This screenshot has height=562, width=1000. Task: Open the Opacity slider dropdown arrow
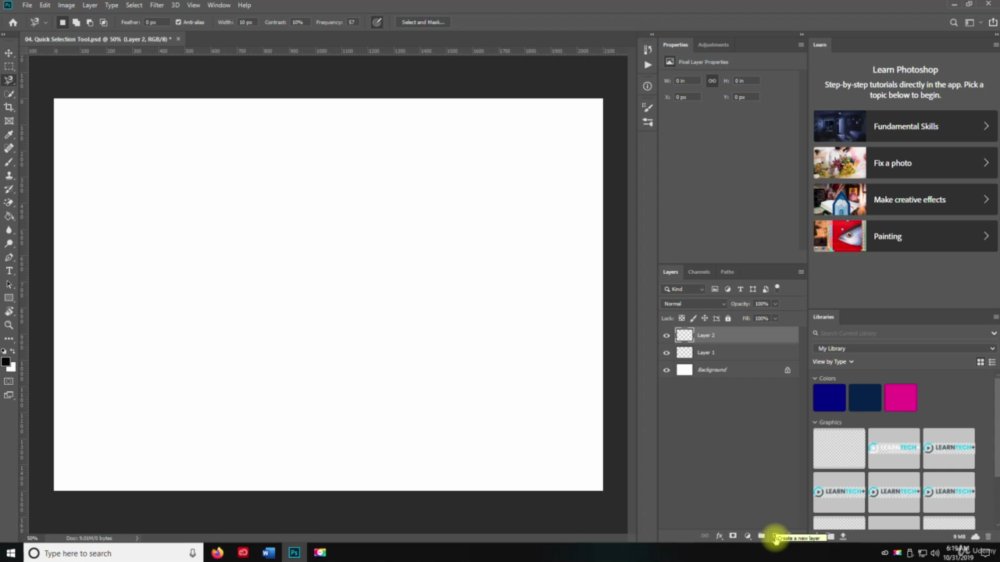point(776,304)
